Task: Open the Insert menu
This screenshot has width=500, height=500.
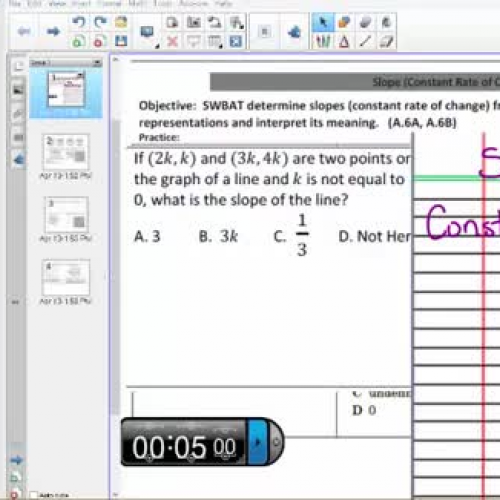Action: tap(82, 4)
